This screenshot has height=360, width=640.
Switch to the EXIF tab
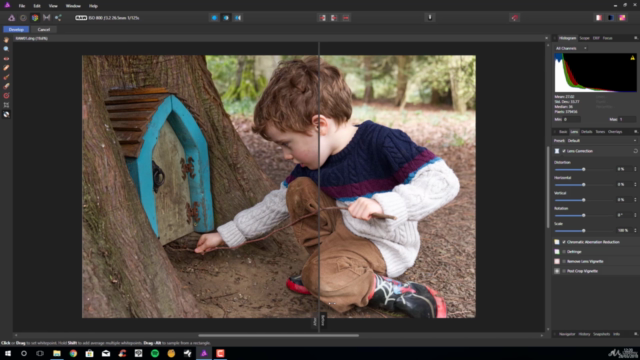pyautogui.click(x=596, y=38)
